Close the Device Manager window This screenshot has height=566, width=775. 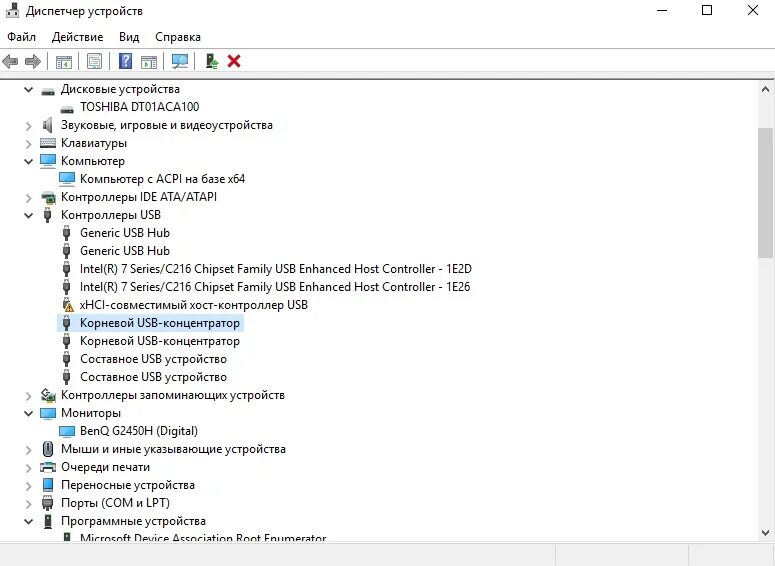(x=752, y=10)
